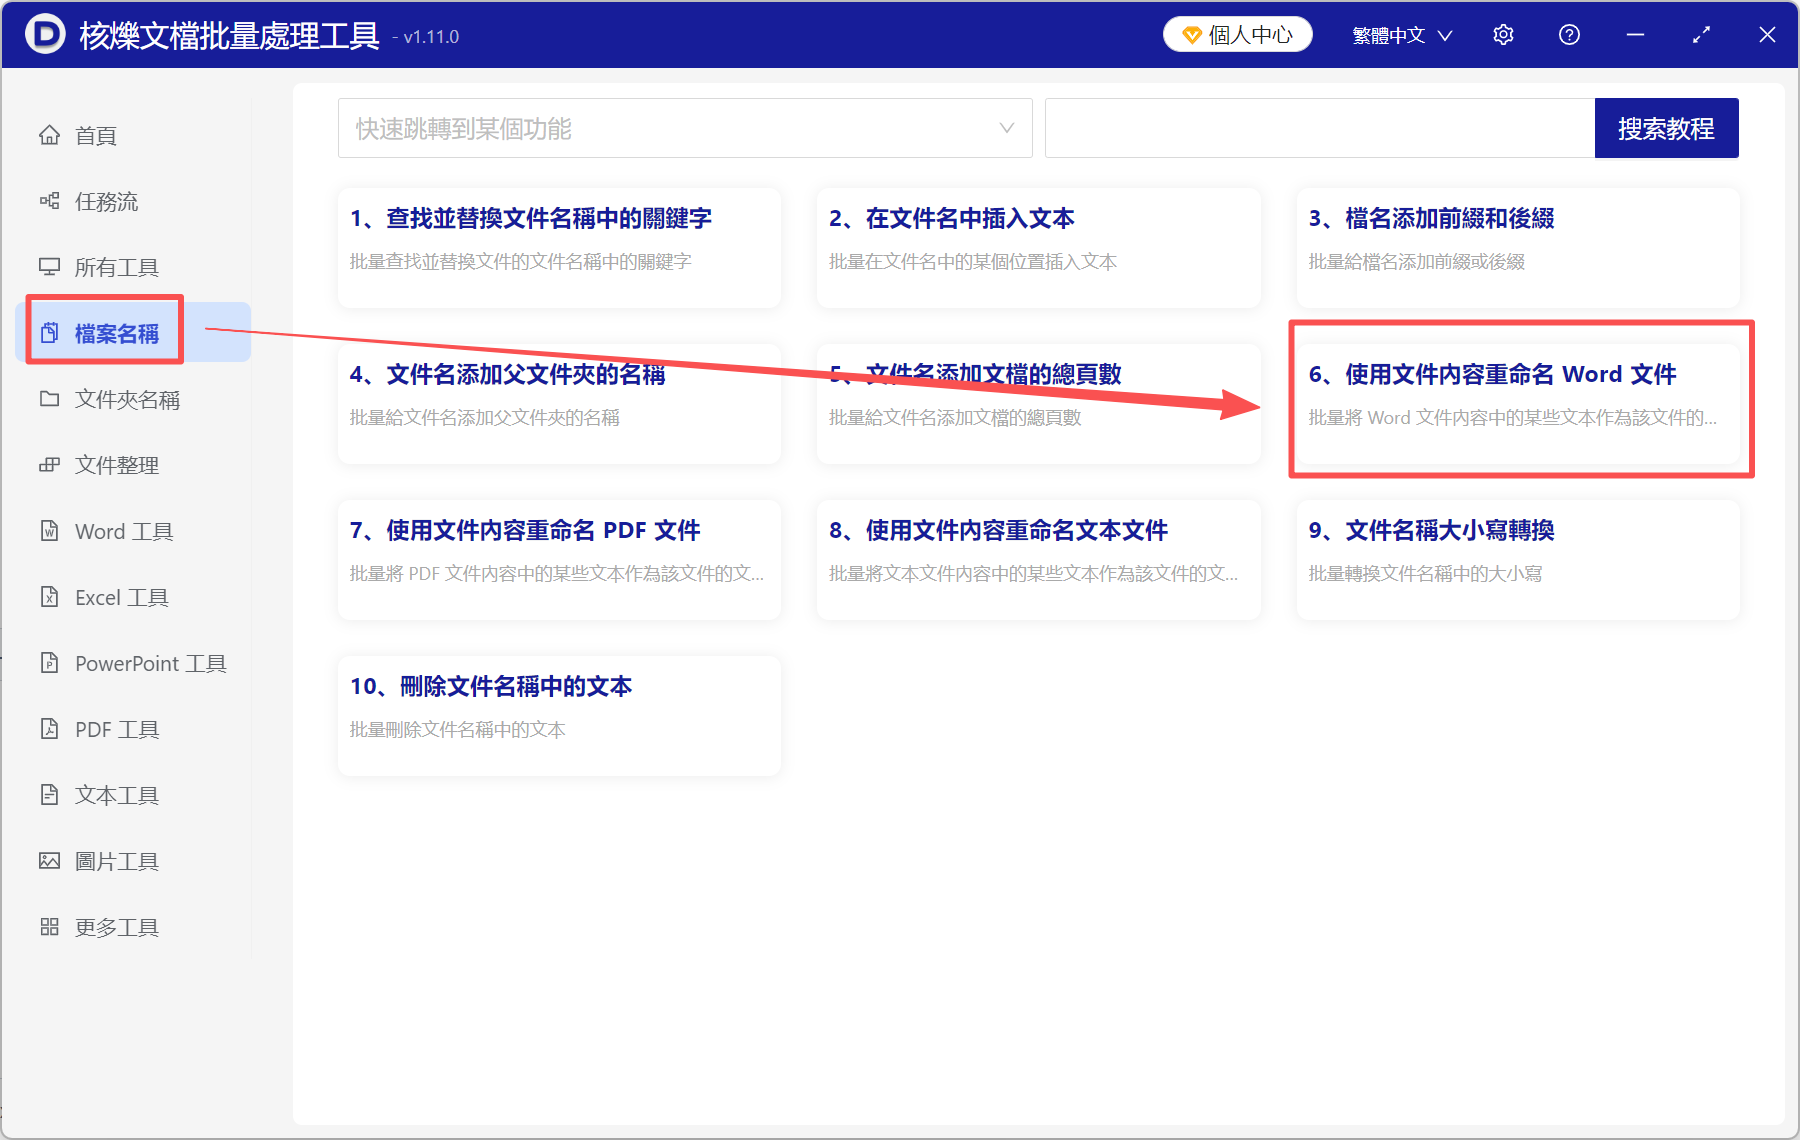This screenshot has height=1140, width=1800.
Task: Click the 搜索教程 search button
Action: (1666, 127)
